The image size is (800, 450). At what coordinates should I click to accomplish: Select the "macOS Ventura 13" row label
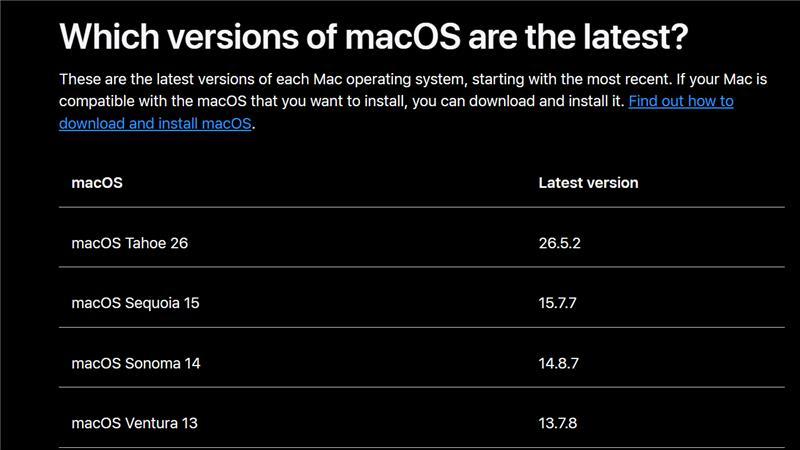pos(134,423)
